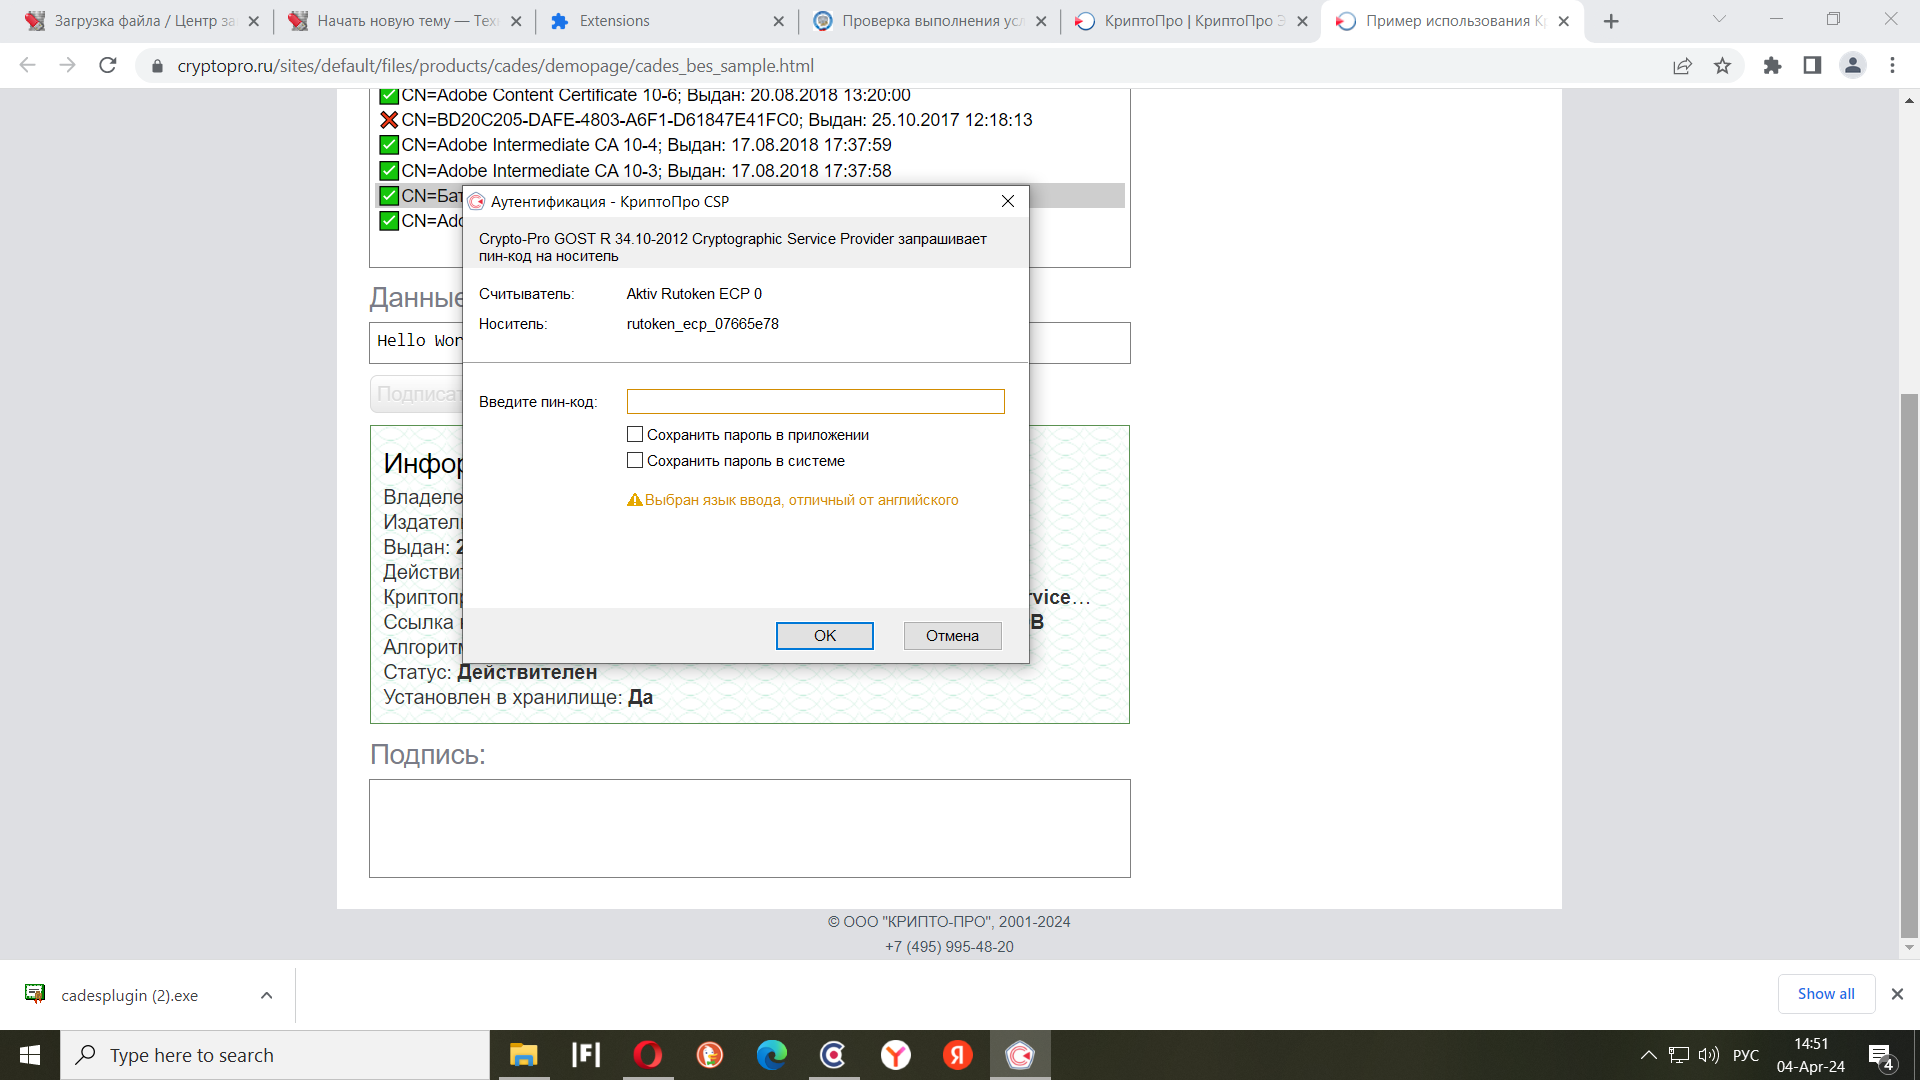The height and width of the screenshot is (1080, 1920).
Task: Enable Сохранить пароль в приложении checkbox
Action: (634, 434)
